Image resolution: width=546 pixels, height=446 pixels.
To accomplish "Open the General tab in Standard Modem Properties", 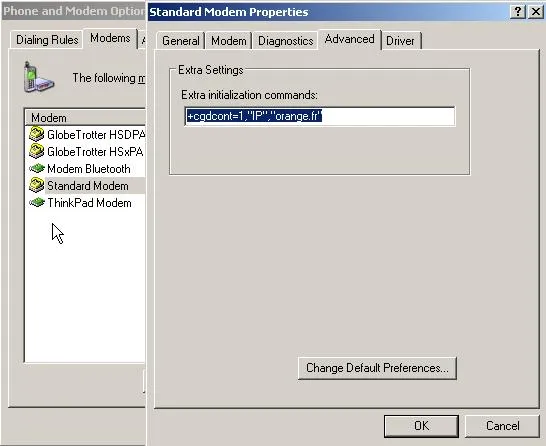I will (x=180, y=41).
